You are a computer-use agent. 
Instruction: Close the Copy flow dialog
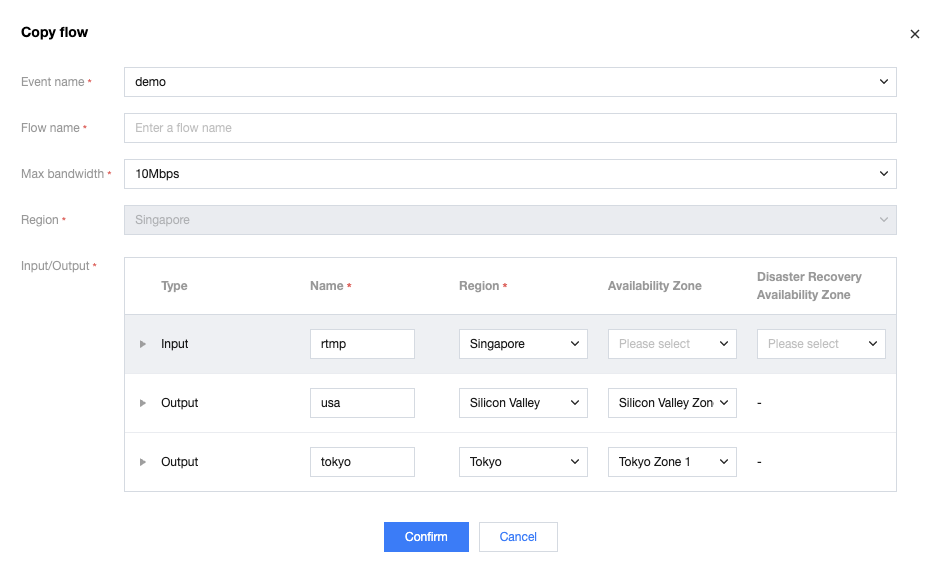pyautogui.click(x=914, y=34)
